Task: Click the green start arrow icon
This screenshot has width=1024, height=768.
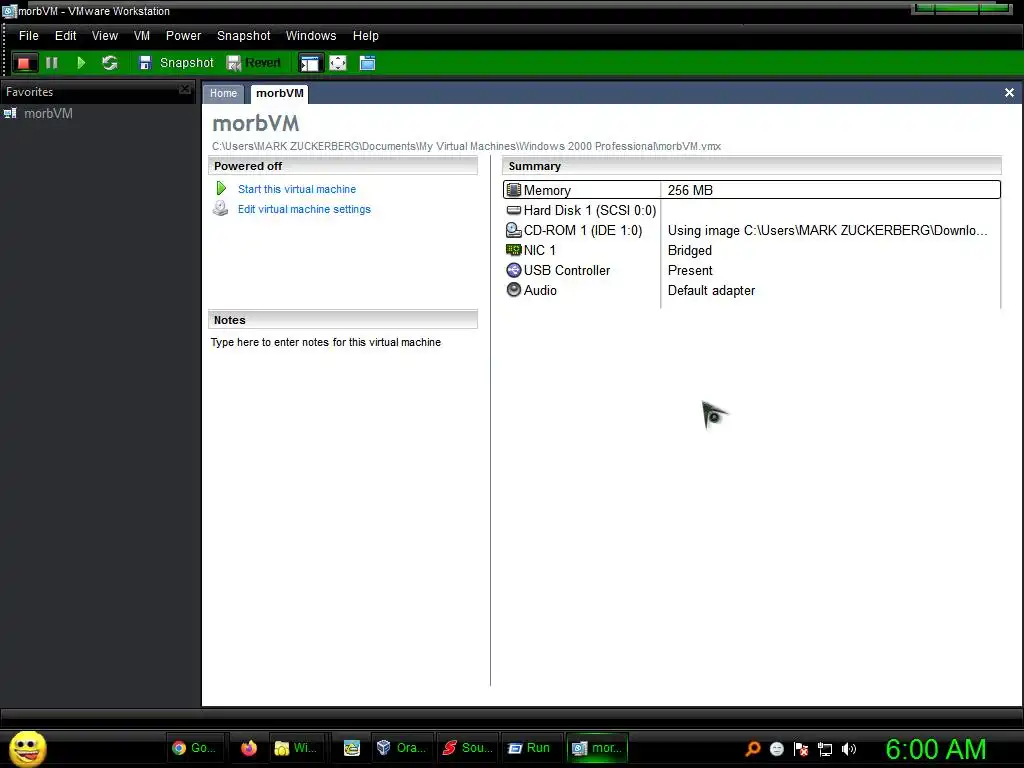Action: coord(221,189)
